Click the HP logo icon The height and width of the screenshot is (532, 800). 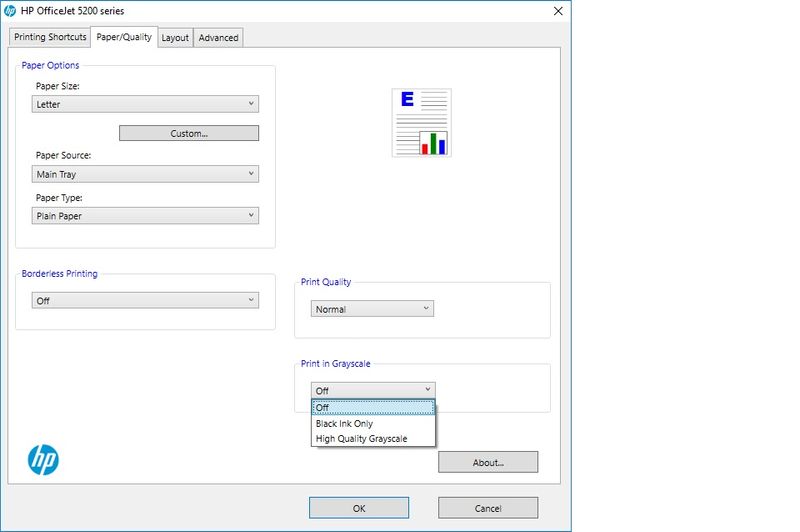(43, 460)
